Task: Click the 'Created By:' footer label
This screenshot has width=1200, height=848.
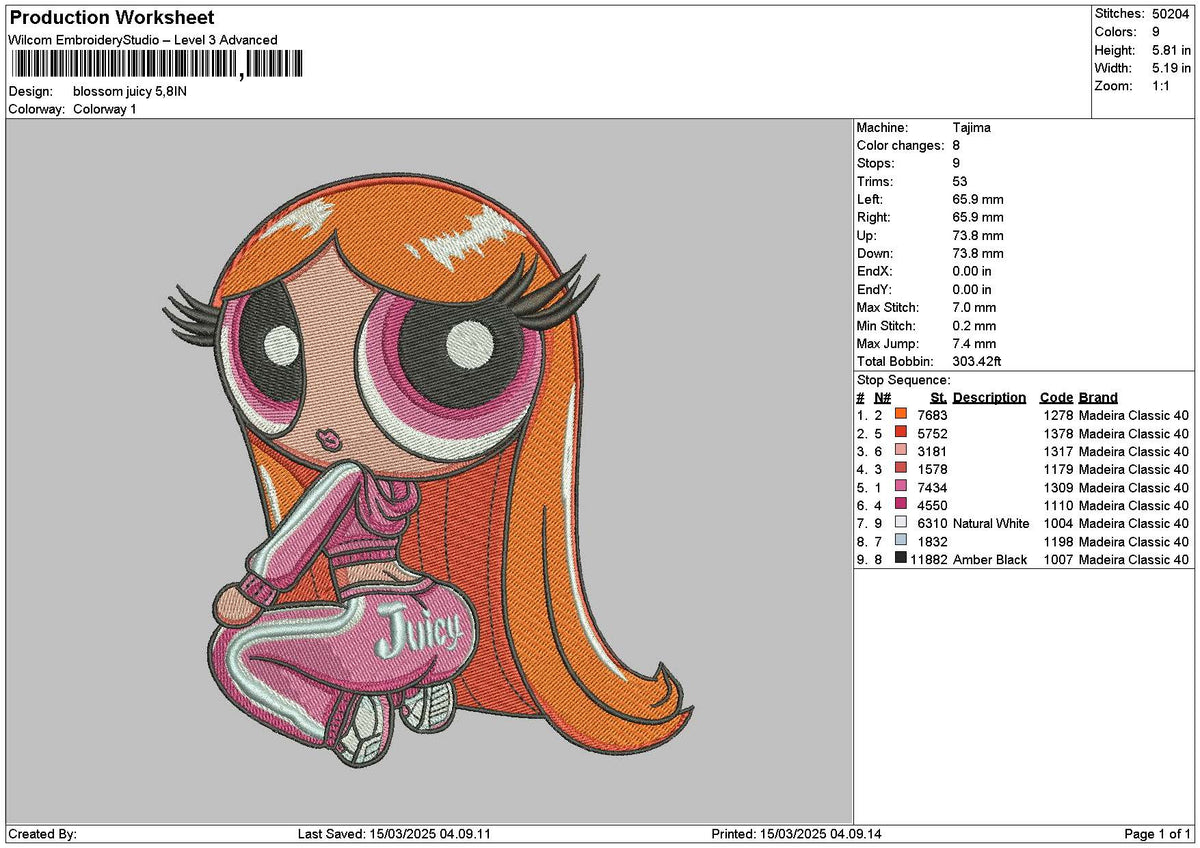Action: point(42,834)
